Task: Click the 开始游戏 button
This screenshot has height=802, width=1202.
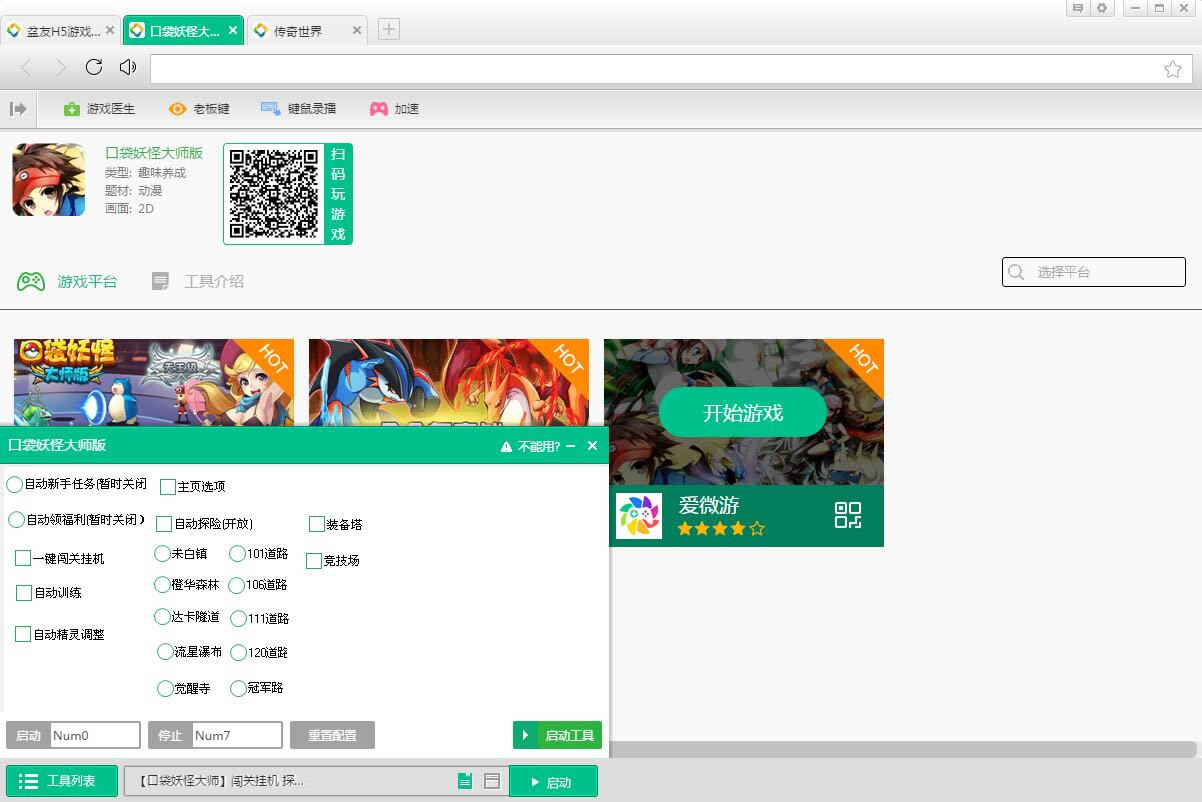Action: (743, 413)
